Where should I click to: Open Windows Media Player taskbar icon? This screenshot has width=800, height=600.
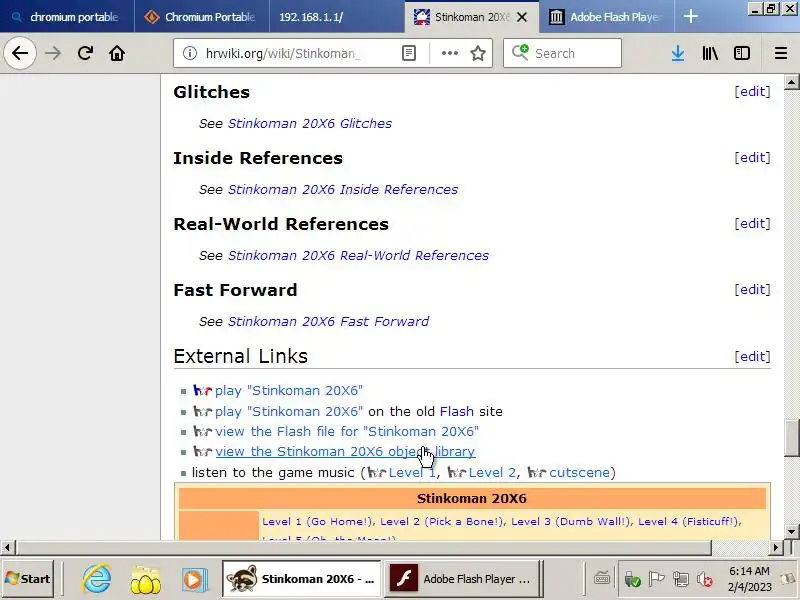[x=194, y=579]
